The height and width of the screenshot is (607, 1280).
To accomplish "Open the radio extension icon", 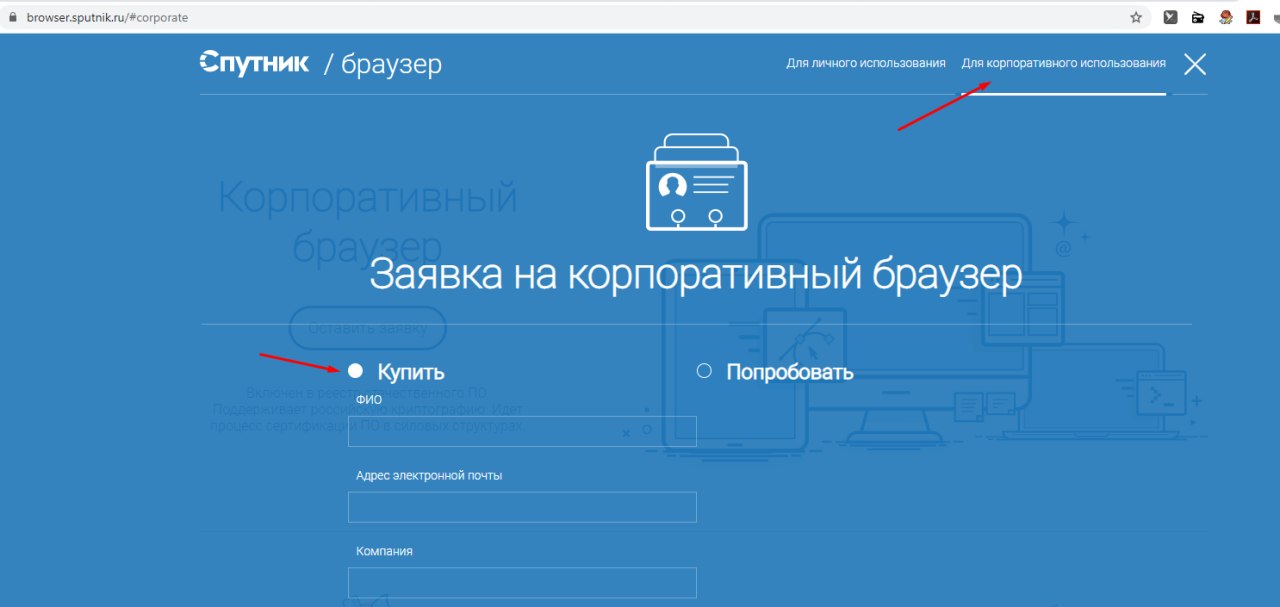I will [x=1197, y=17].
